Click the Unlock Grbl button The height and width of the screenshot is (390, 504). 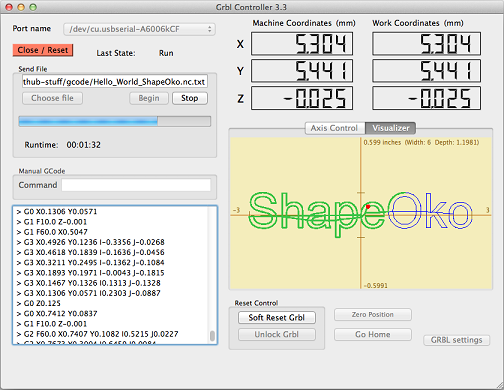point(277,334)
